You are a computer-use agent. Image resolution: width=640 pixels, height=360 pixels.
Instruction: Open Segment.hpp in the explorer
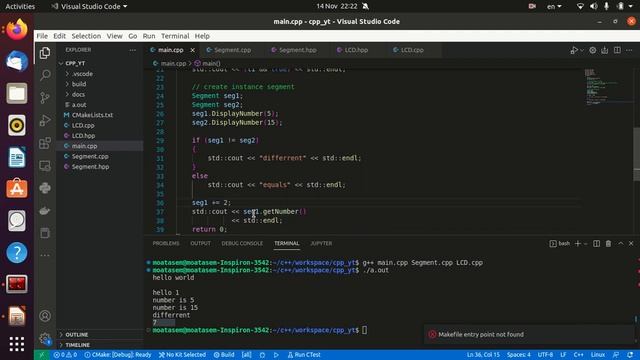pos(91,167)
